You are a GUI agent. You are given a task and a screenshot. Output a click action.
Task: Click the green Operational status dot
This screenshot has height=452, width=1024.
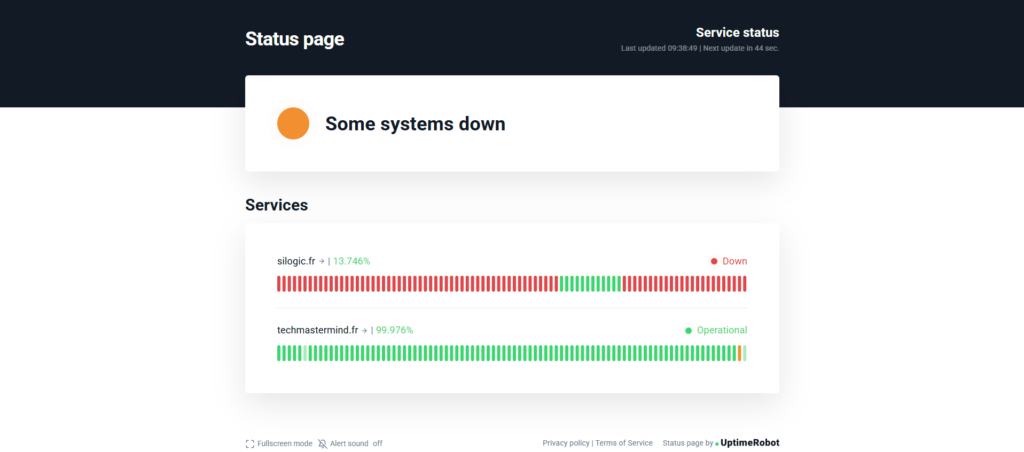pos(688,330)
